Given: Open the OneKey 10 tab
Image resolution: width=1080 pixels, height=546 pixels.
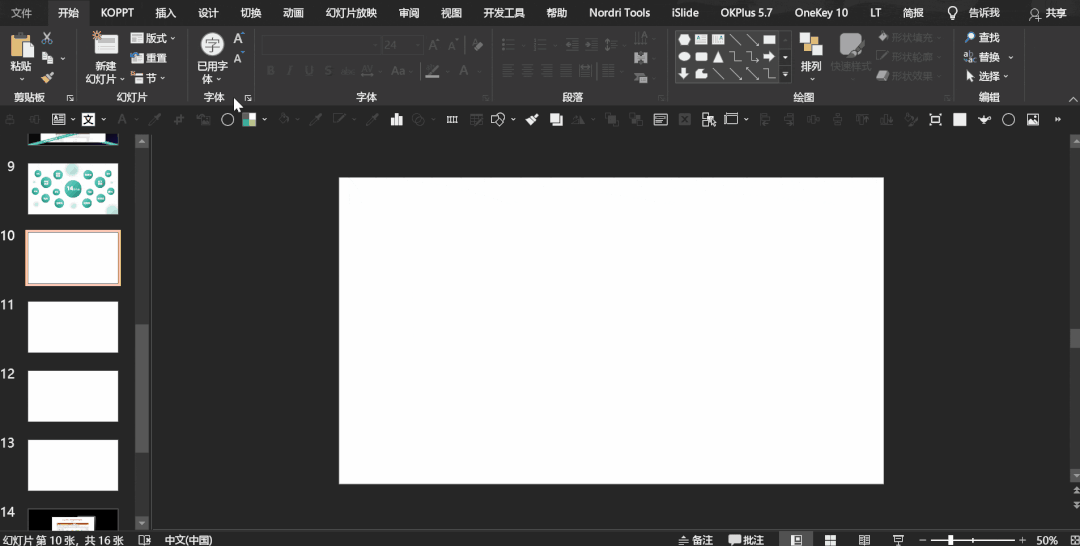Looking at the screenshot, I should click(821, 13).
